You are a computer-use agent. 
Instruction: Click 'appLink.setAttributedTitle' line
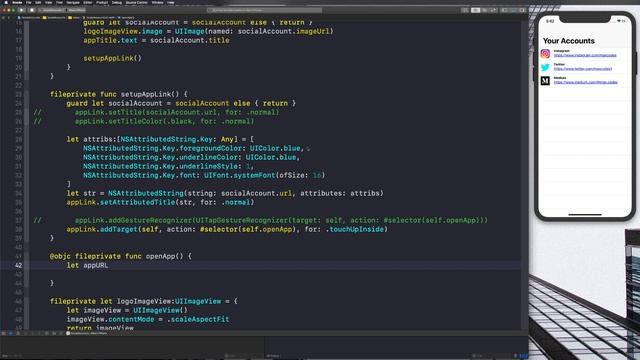click(x=160, y=202)
